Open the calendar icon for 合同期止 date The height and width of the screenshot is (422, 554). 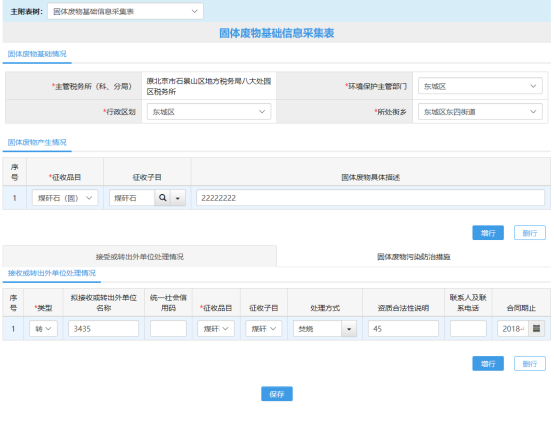pos(536,329)
